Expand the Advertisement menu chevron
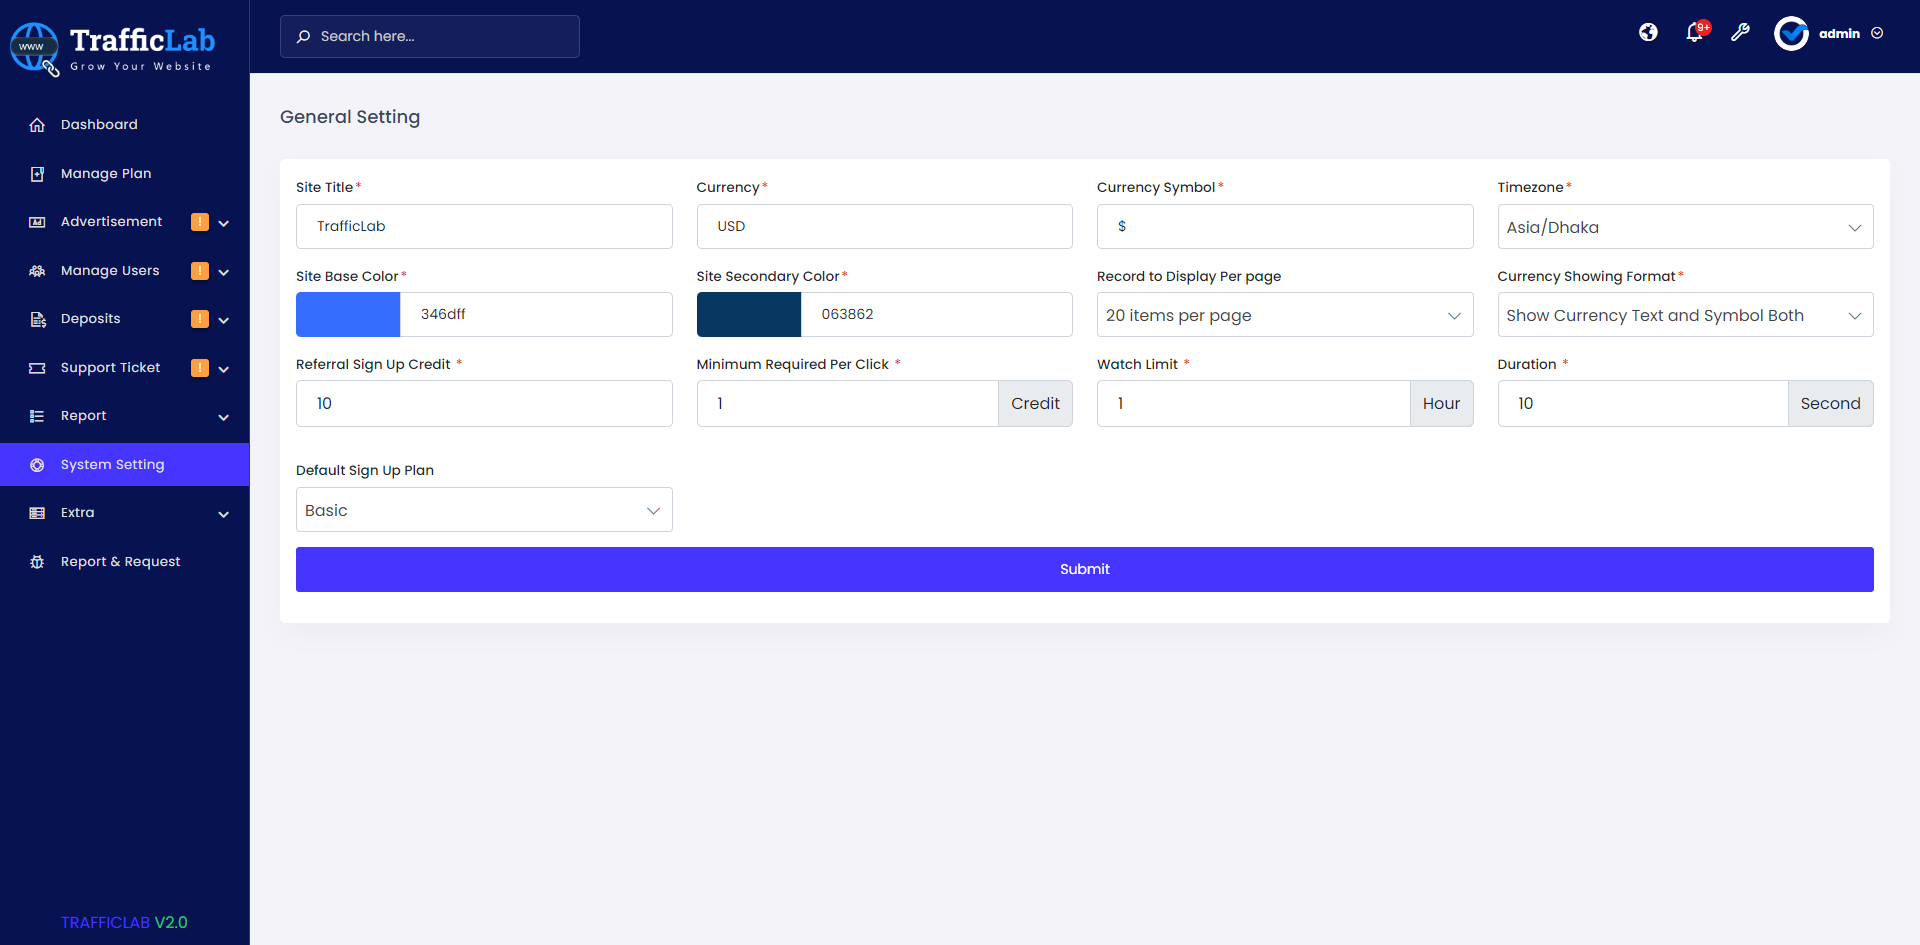 coord(224,222)
